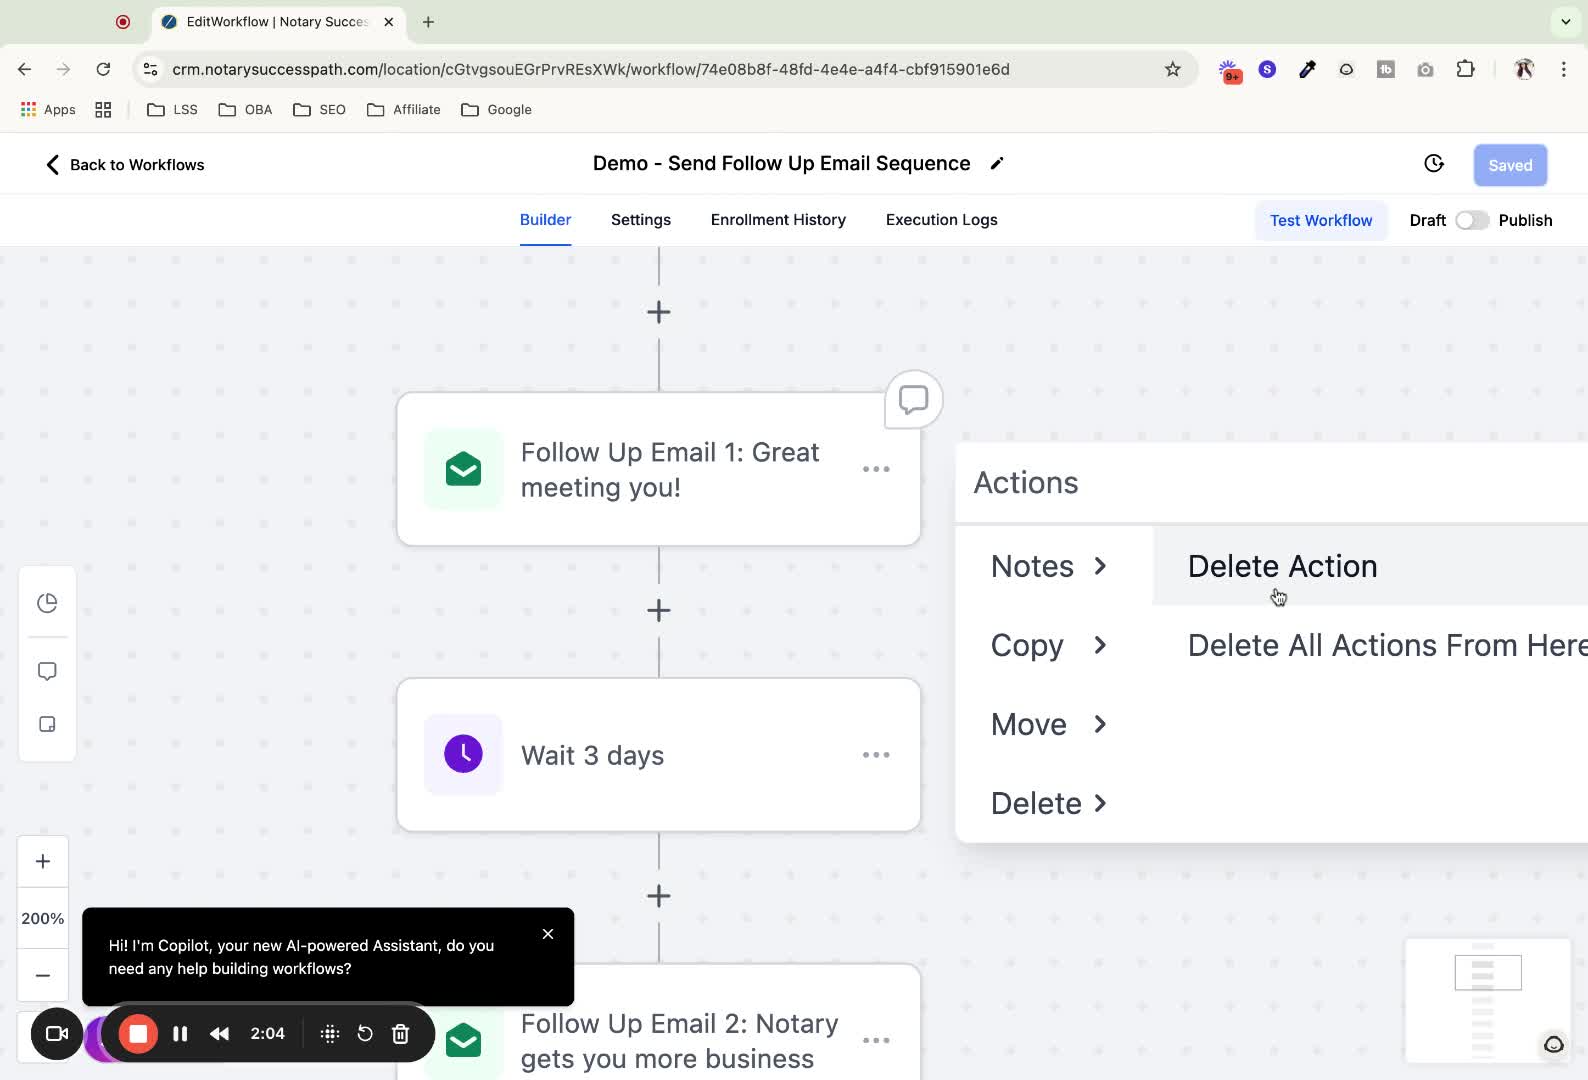Open recording drag handle grid icon
Screen dimensions: 1588x1080
pyautogui.click(x=330, y=1034)
